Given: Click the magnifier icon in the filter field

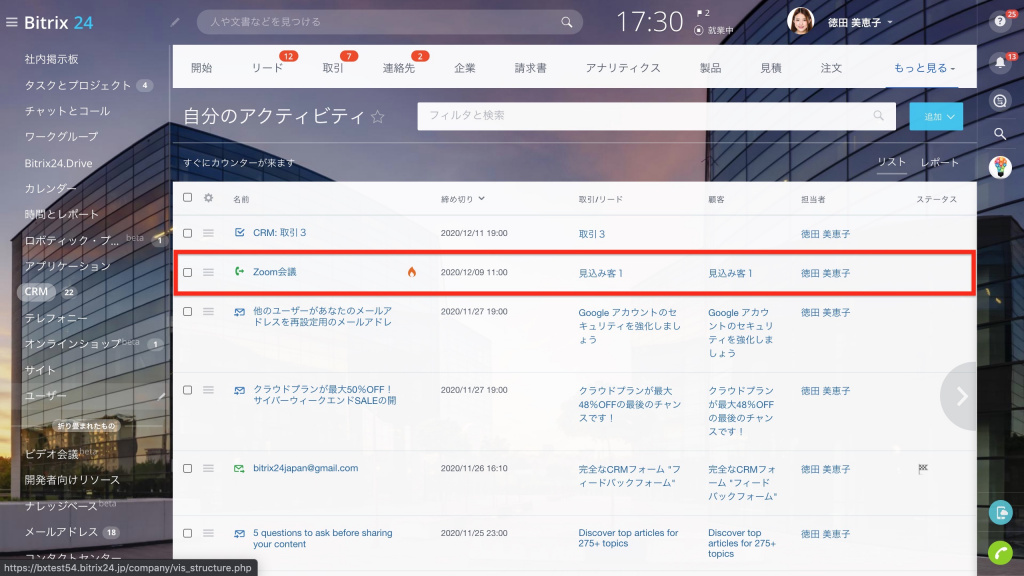Looking at the screenshot, I should (878, 116).
